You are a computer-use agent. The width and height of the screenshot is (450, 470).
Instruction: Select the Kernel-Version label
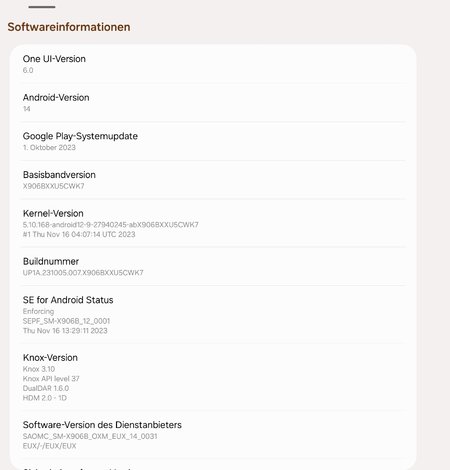click(53, 213)
